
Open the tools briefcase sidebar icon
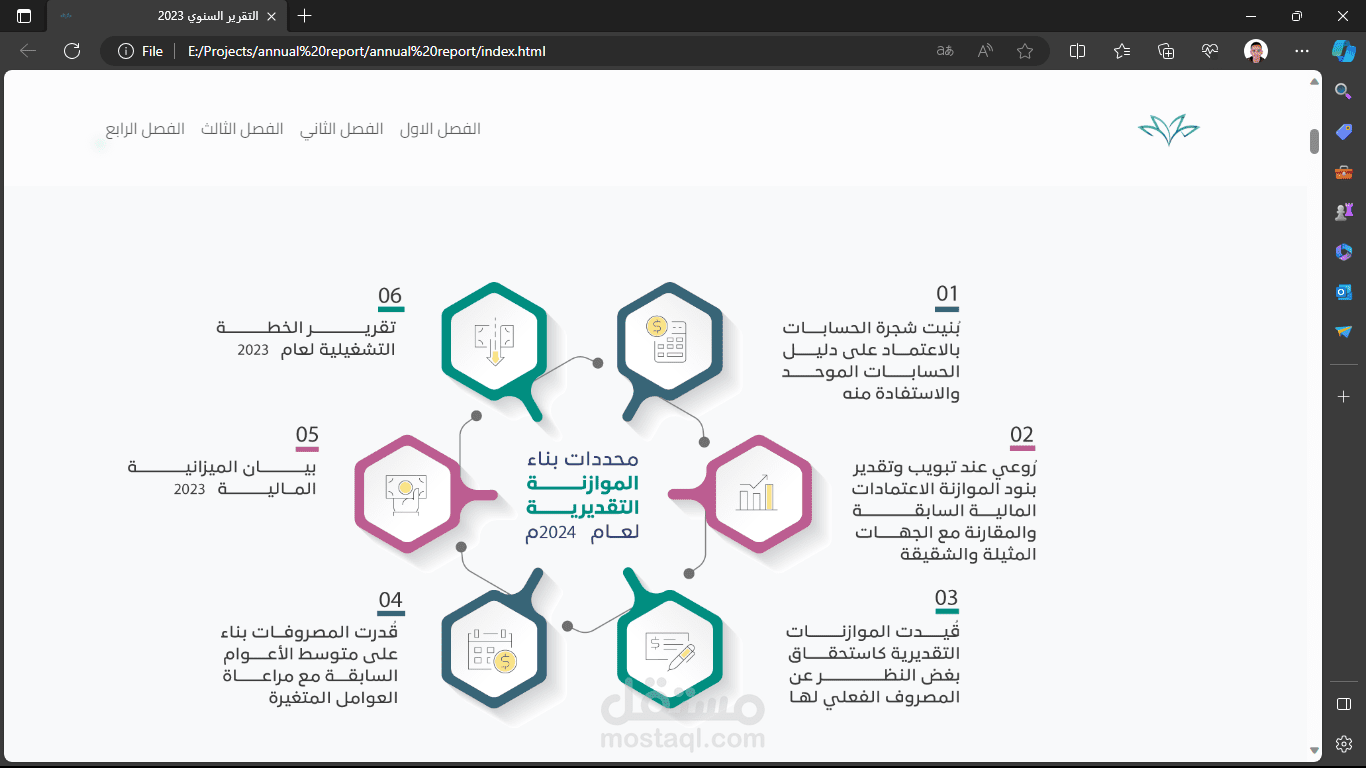1344,172
